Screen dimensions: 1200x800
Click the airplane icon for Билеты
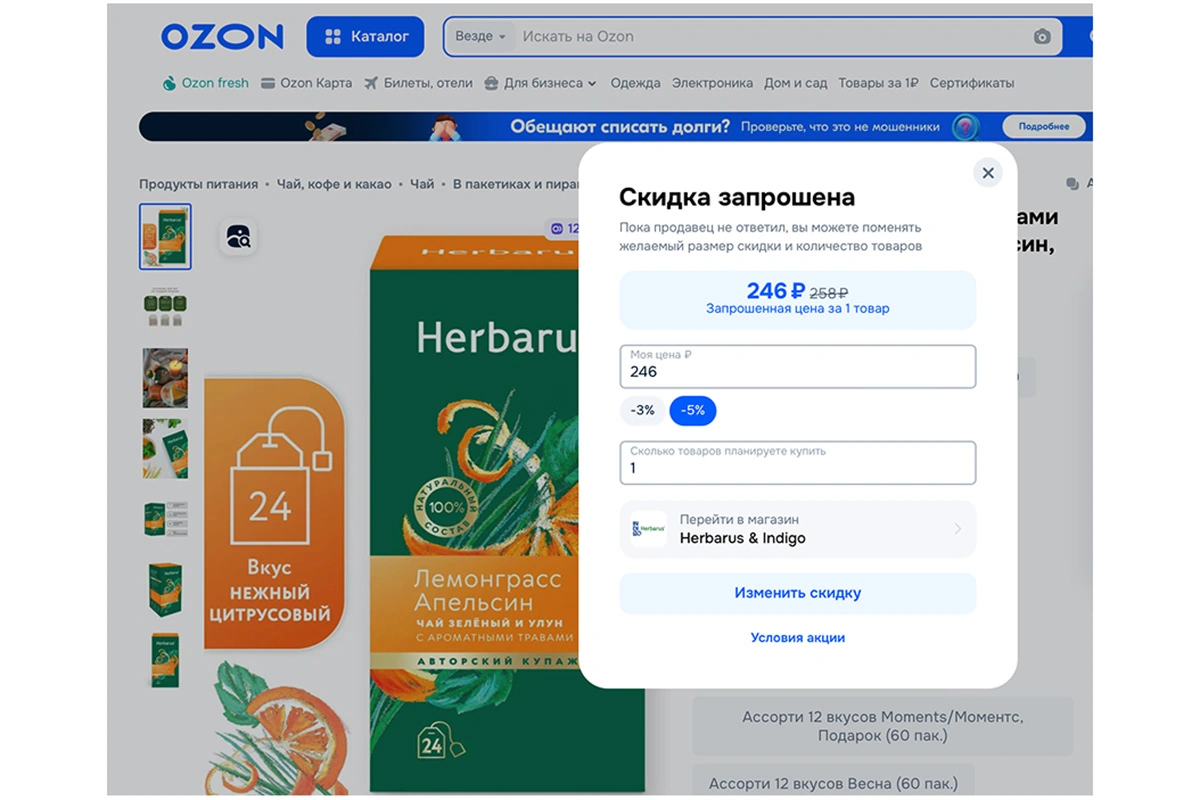coord(372,83)
